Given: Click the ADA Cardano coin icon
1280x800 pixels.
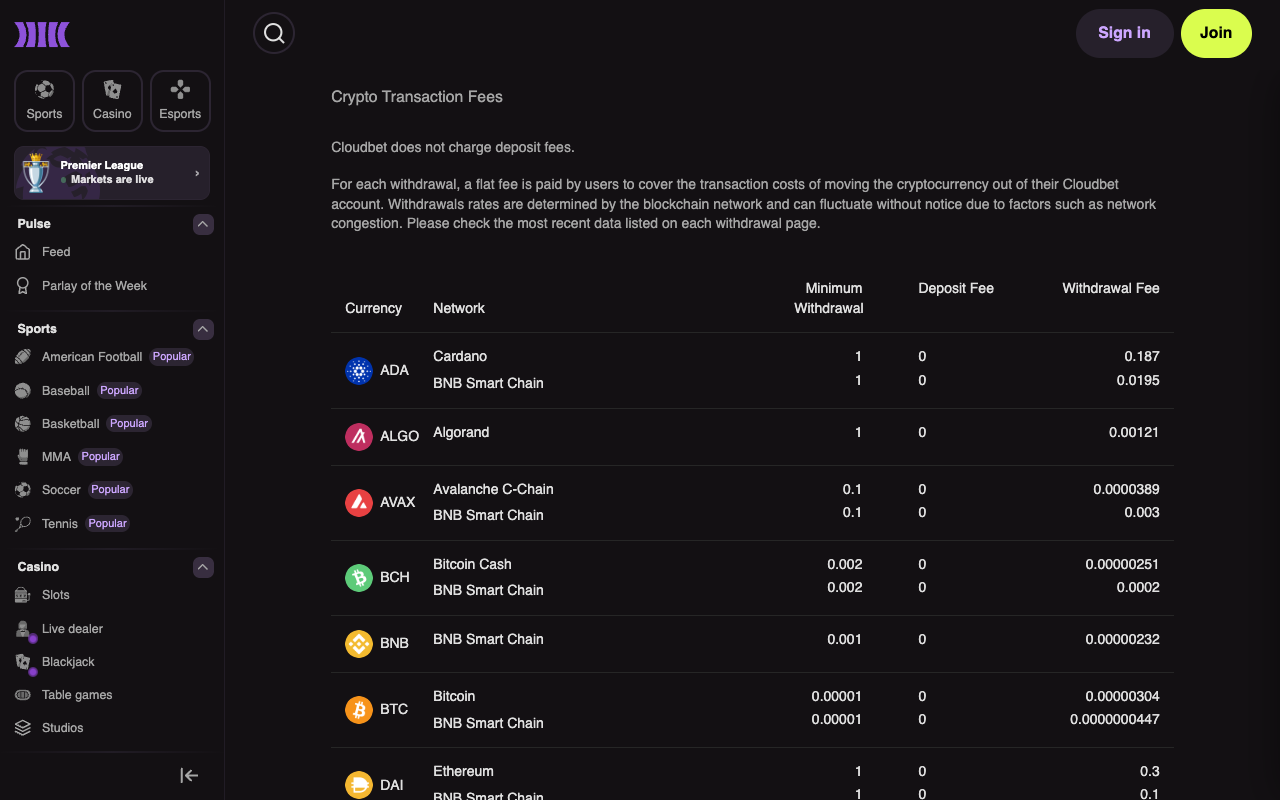Looking at the screenshot, I should 359,370.
